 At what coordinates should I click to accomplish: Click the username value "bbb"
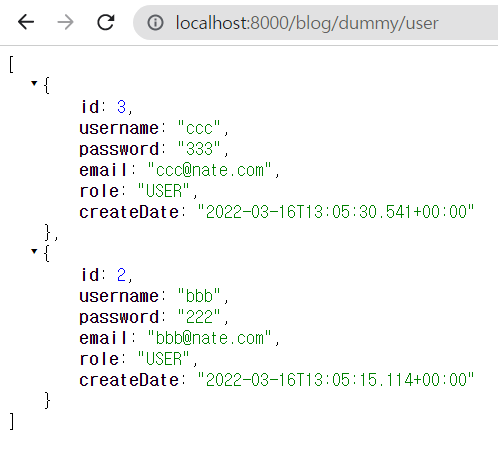tap(199, 296)
